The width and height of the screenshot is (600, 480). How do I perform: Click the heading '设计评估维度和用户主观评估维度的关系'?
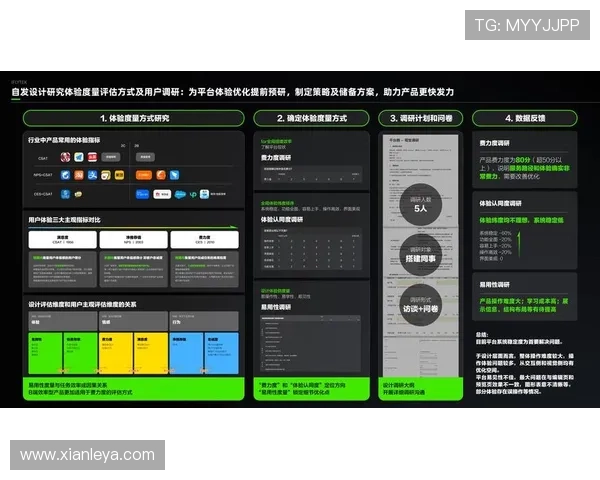[x=82, y=305]
